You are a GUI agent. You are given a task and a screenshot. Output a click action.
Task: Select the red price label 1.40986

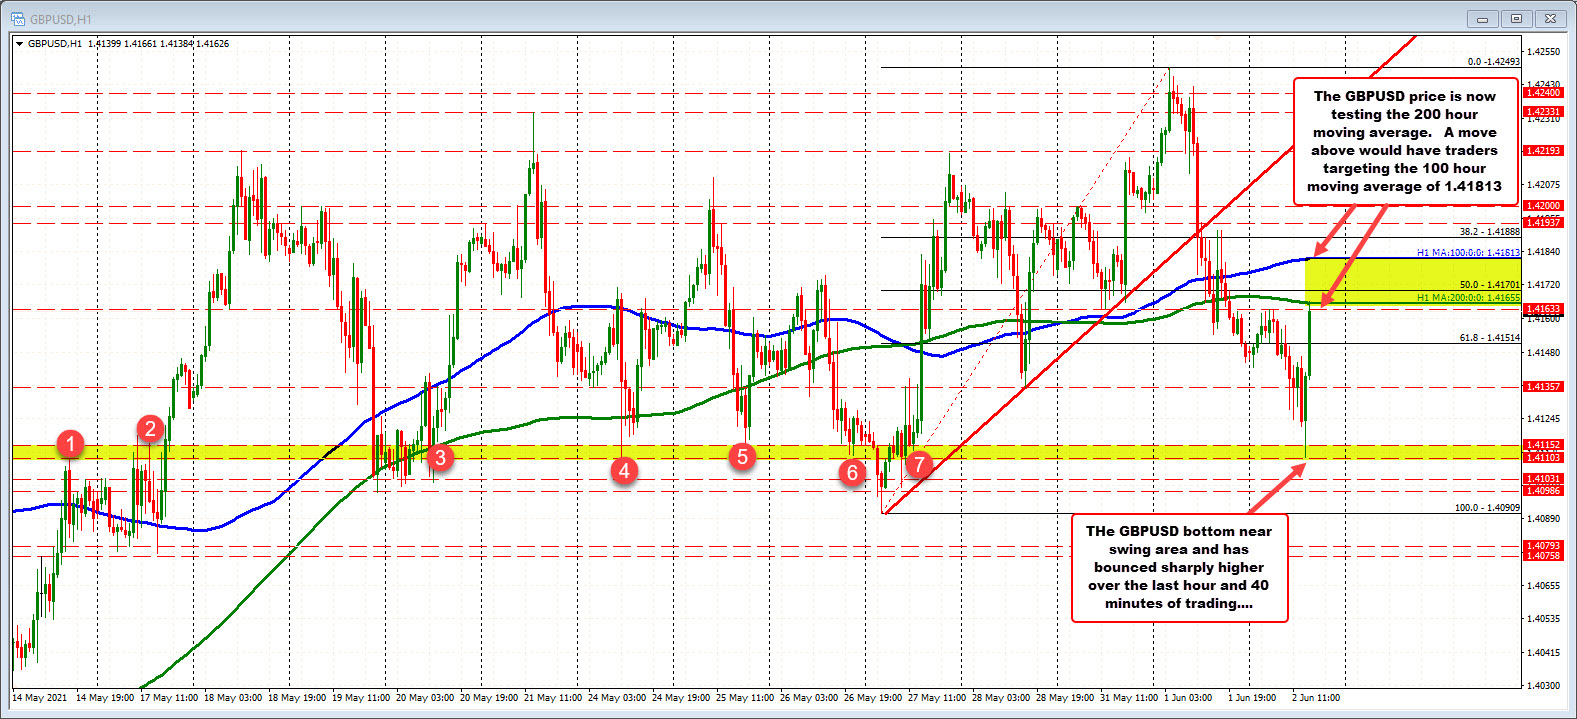point(1542,491)
